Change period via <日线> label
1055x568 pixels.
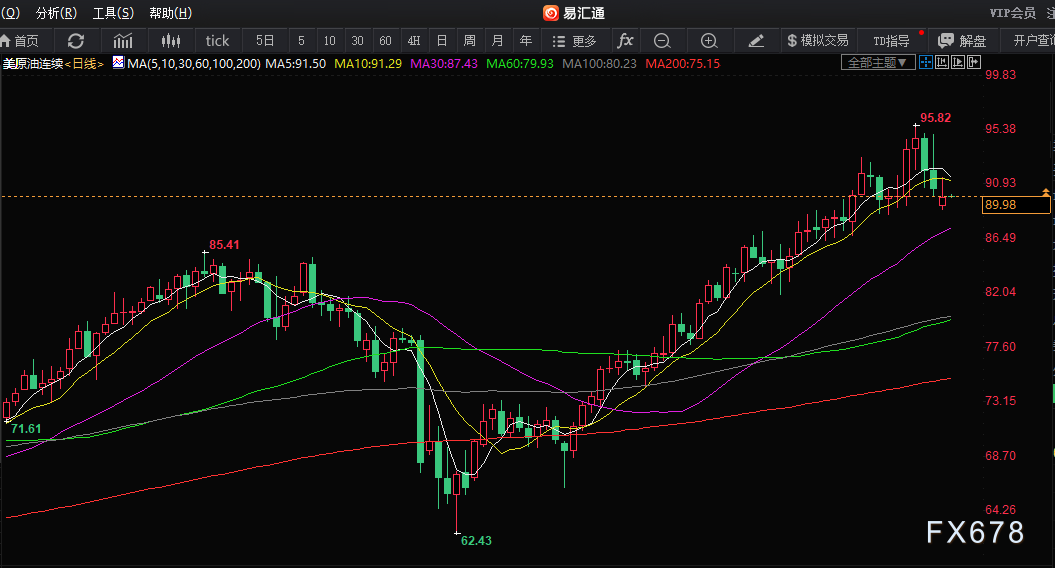[85, 63]
